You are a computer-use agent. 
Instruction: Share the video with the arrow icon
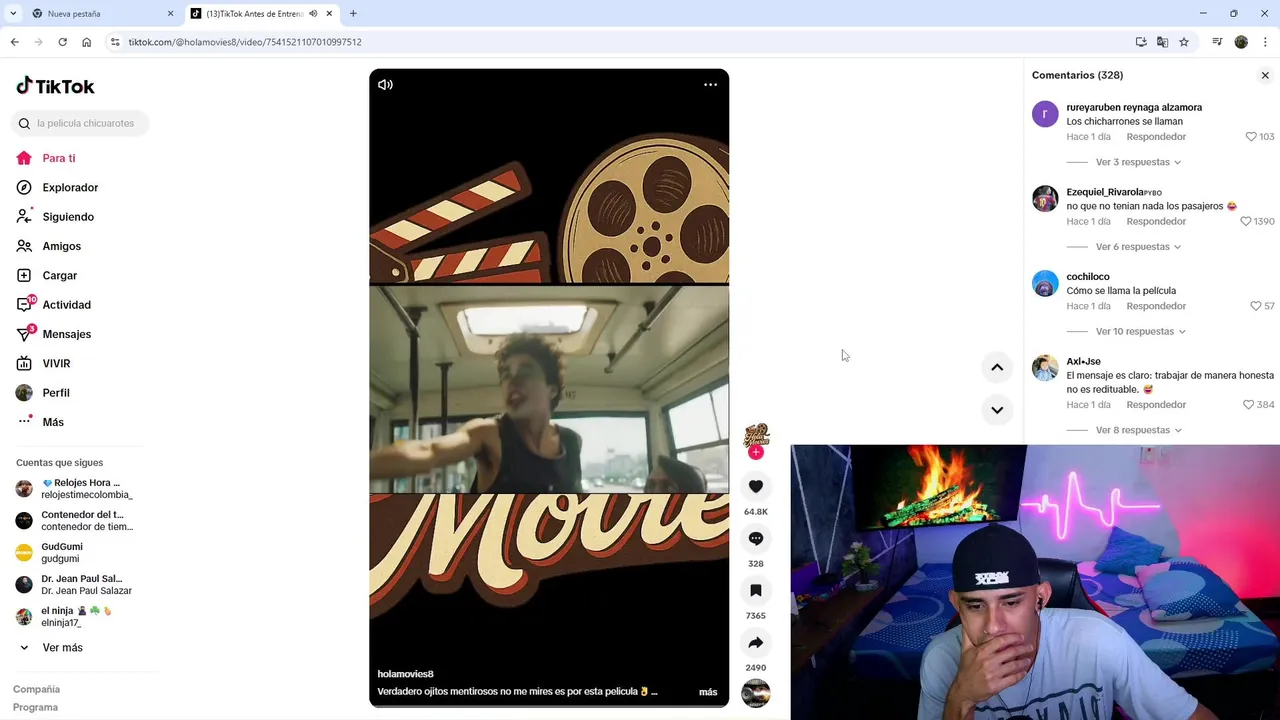[756, 642]
